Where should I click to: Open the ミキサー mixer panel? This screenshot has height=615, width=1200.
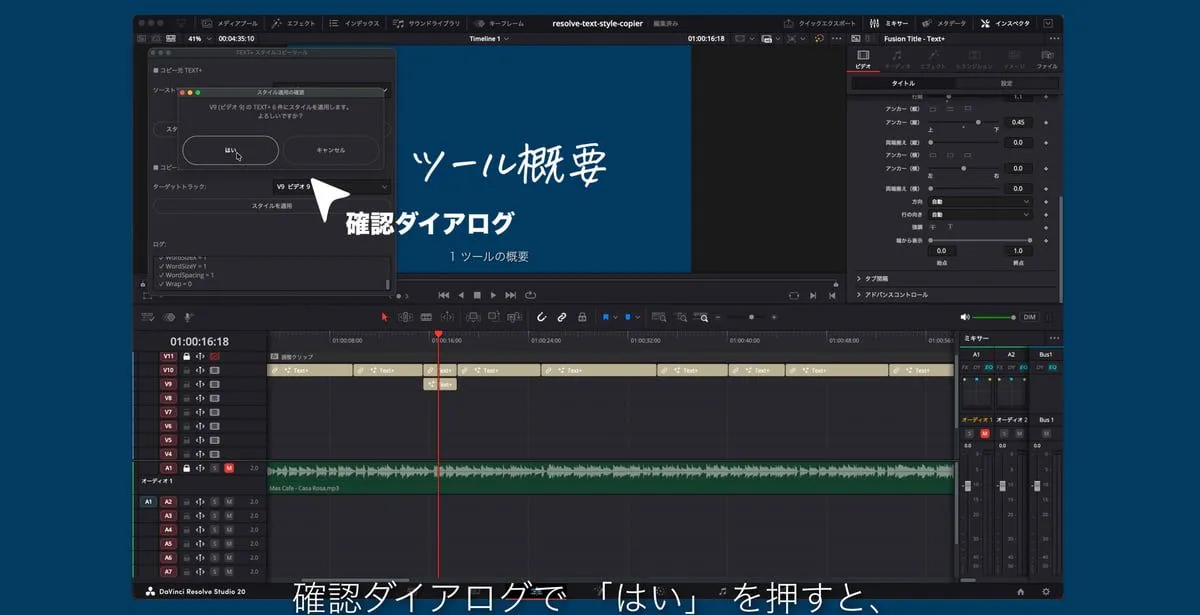pos(889,23)
